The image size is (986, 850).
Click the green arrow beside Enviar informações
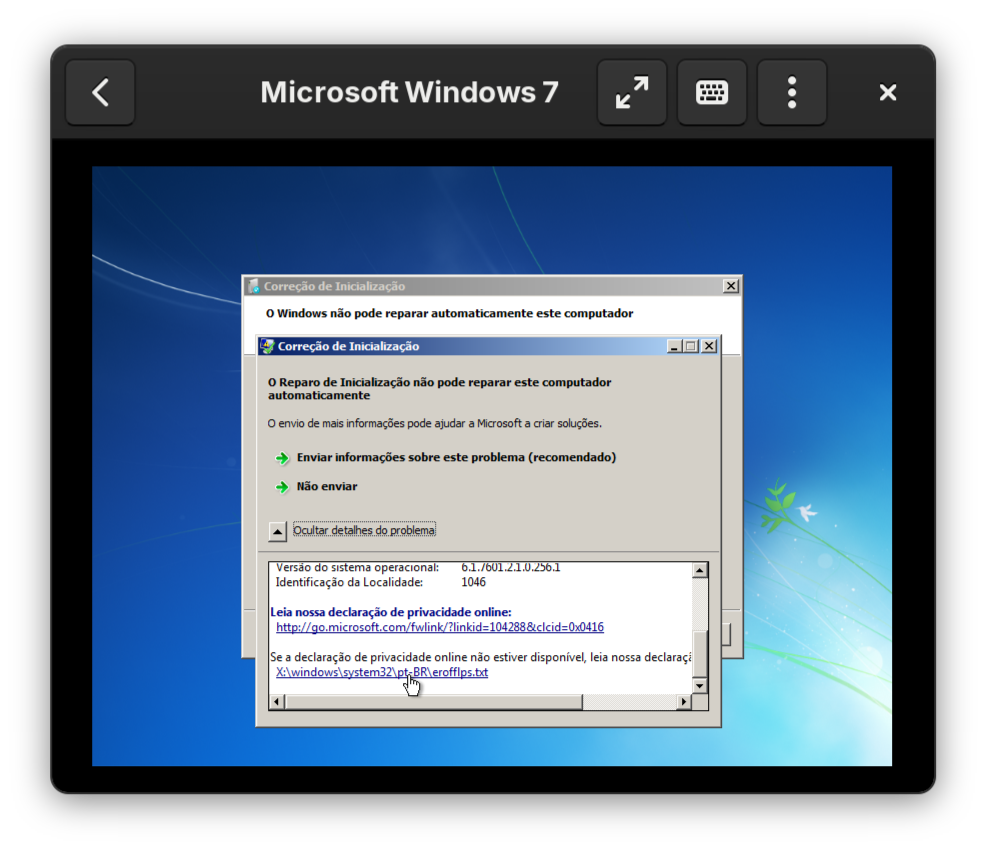tap(282, 458)
